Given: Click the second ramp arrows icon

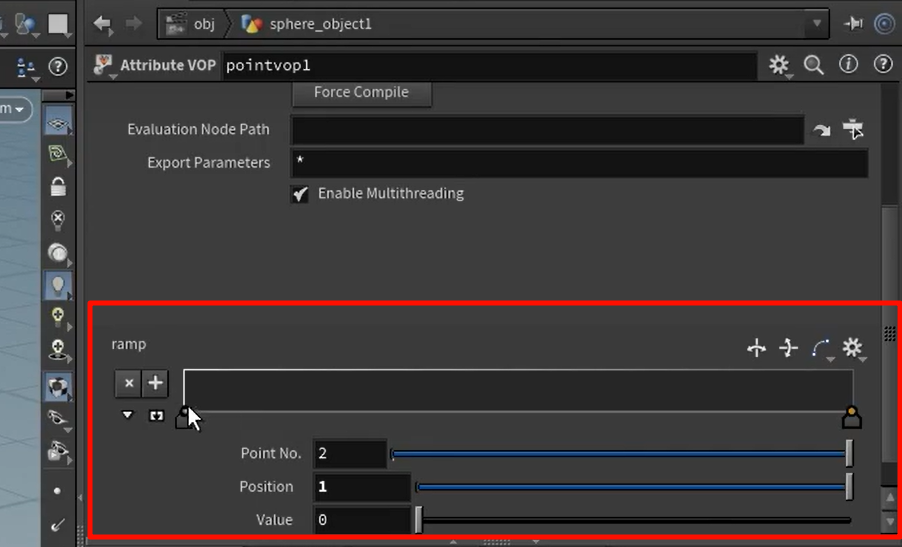Looking at the screenshot, I should point(788,348).
